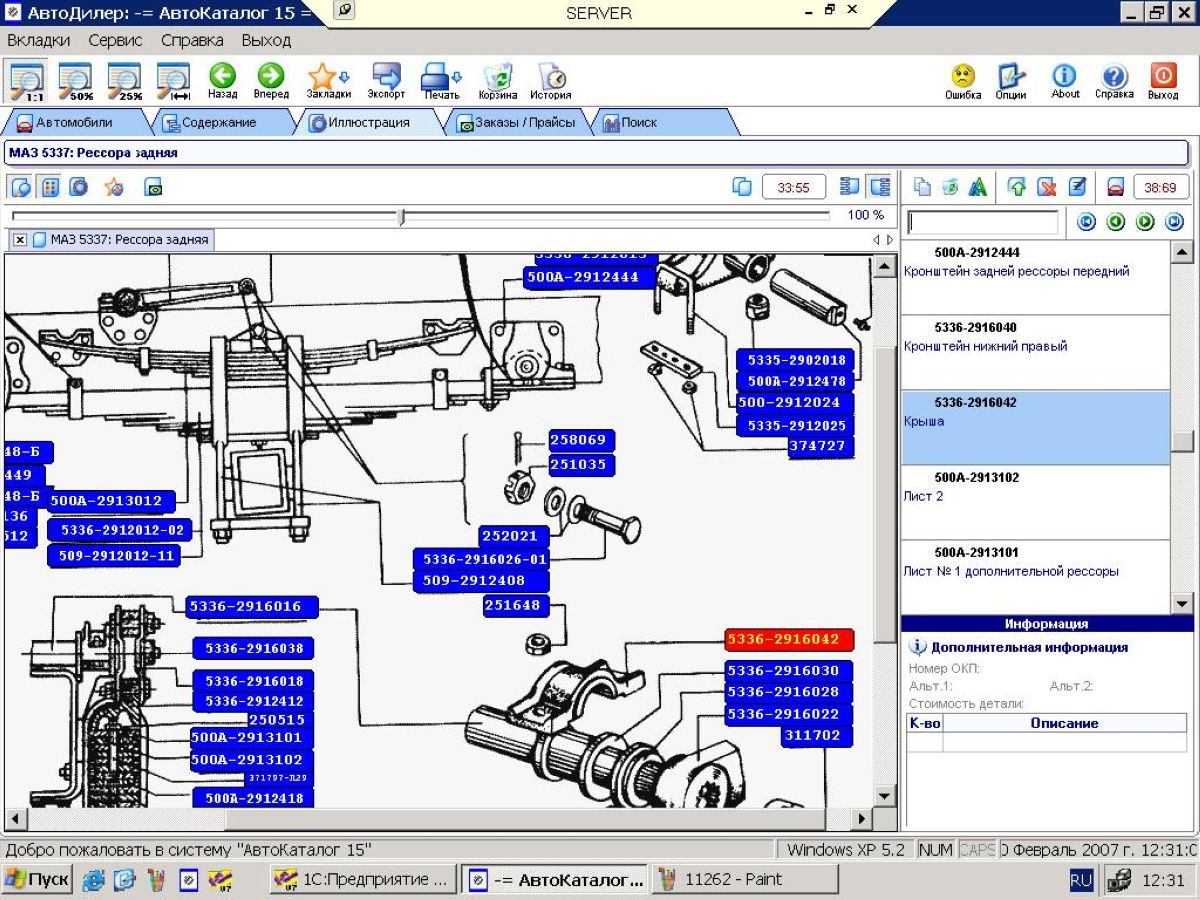Fit illustration to window width

(x=174, y=81)
